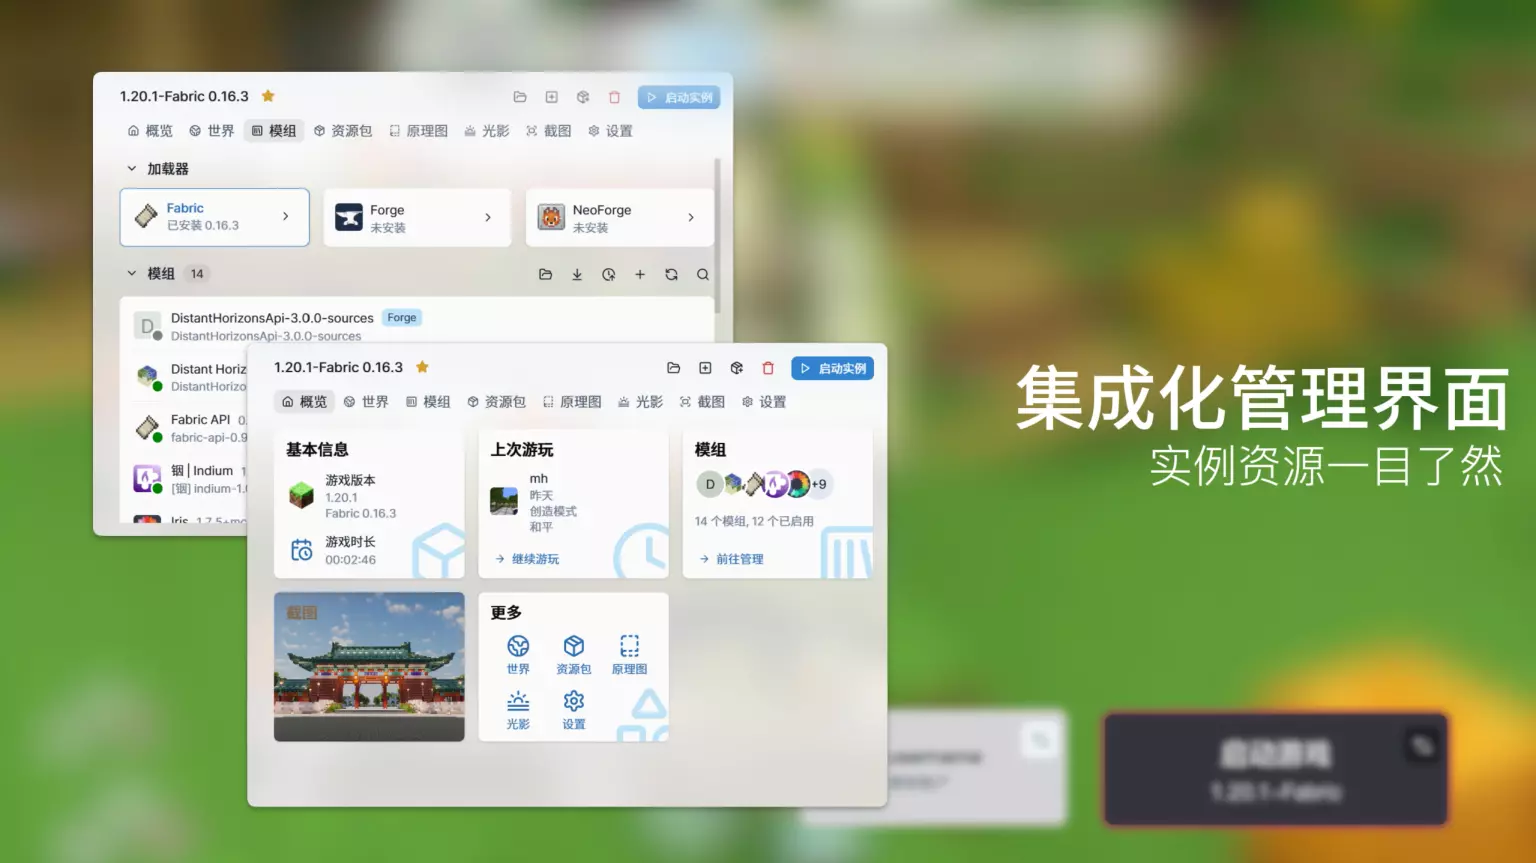Refresh the mod list in the 模组 toolbar
Screen dimensions: 1536x863
(671, 274)
